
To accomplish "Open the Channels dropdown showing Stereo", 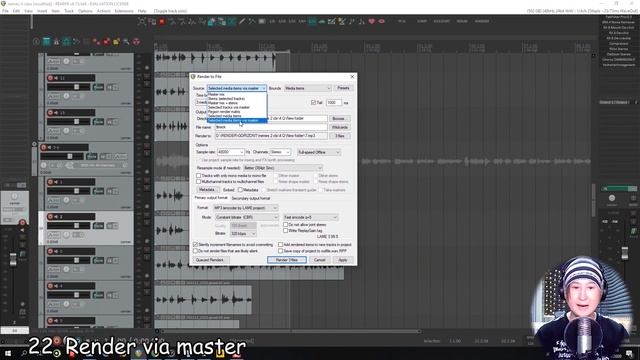I will (280, 152).
